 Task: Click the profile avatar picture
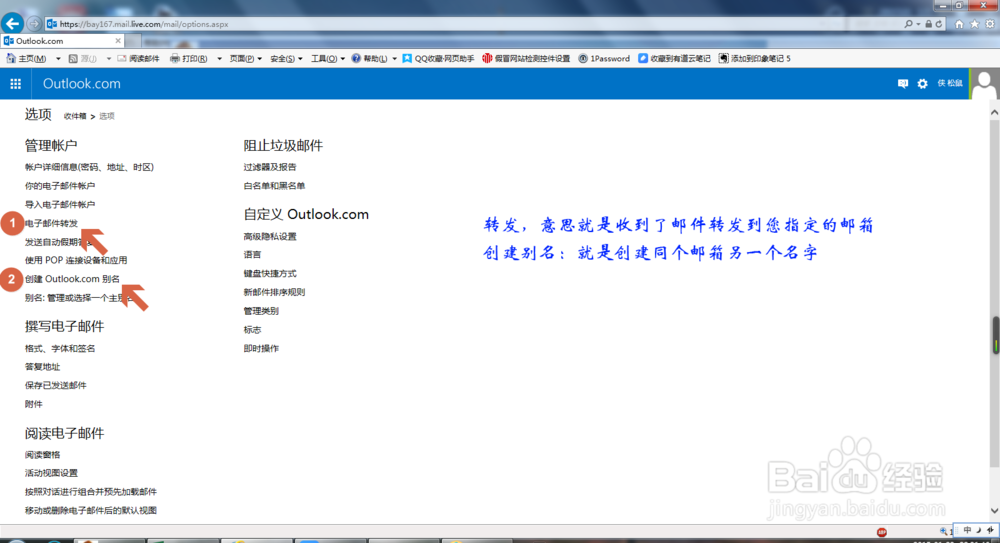point(984,84)
